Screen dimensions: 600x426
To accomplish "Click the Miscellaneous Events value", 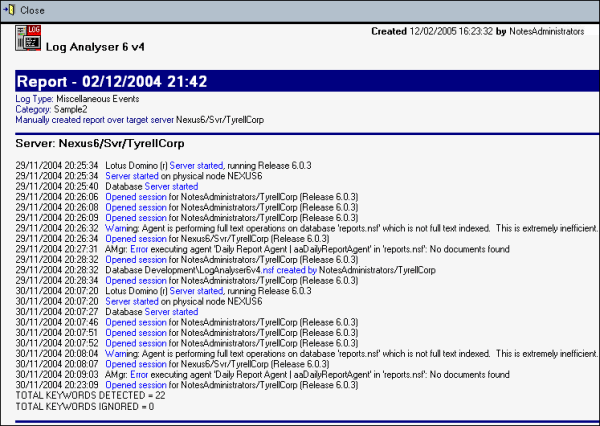I will pos(98,99).
